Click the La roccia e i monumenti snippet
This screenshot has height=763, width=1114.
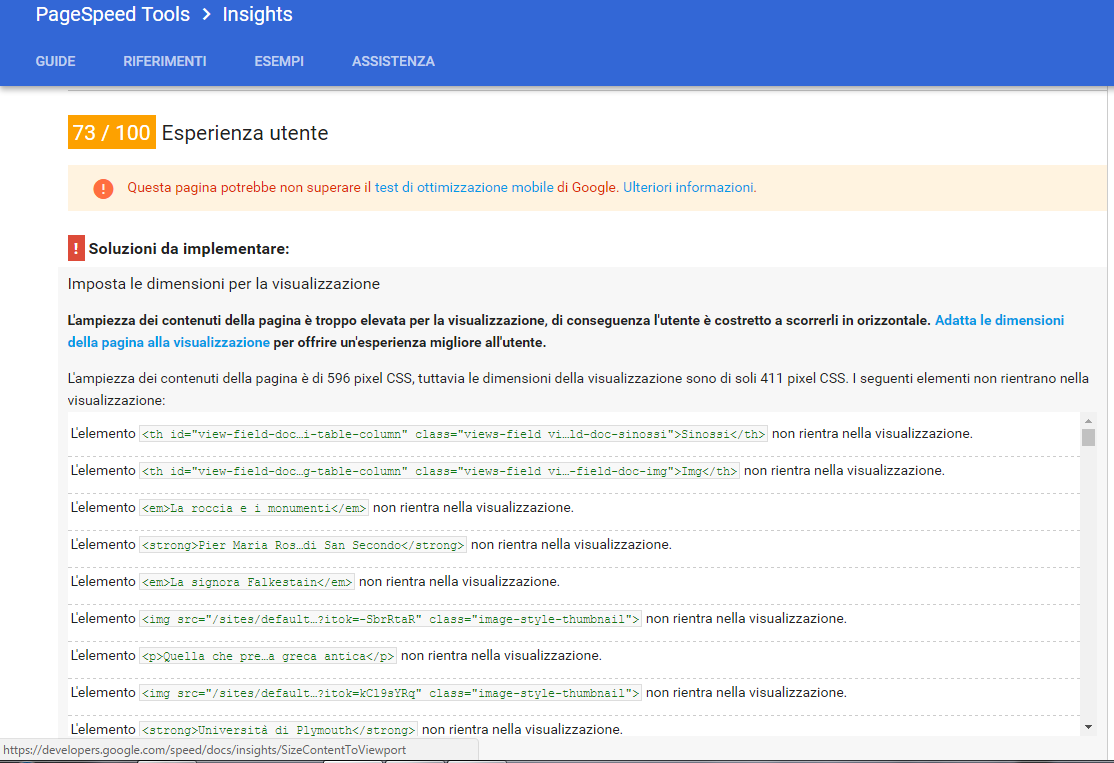pos(254,508)
